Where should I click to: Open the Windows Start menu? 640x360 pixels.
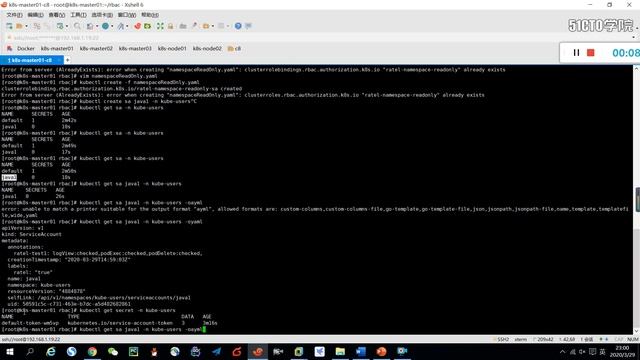[10, 351]
